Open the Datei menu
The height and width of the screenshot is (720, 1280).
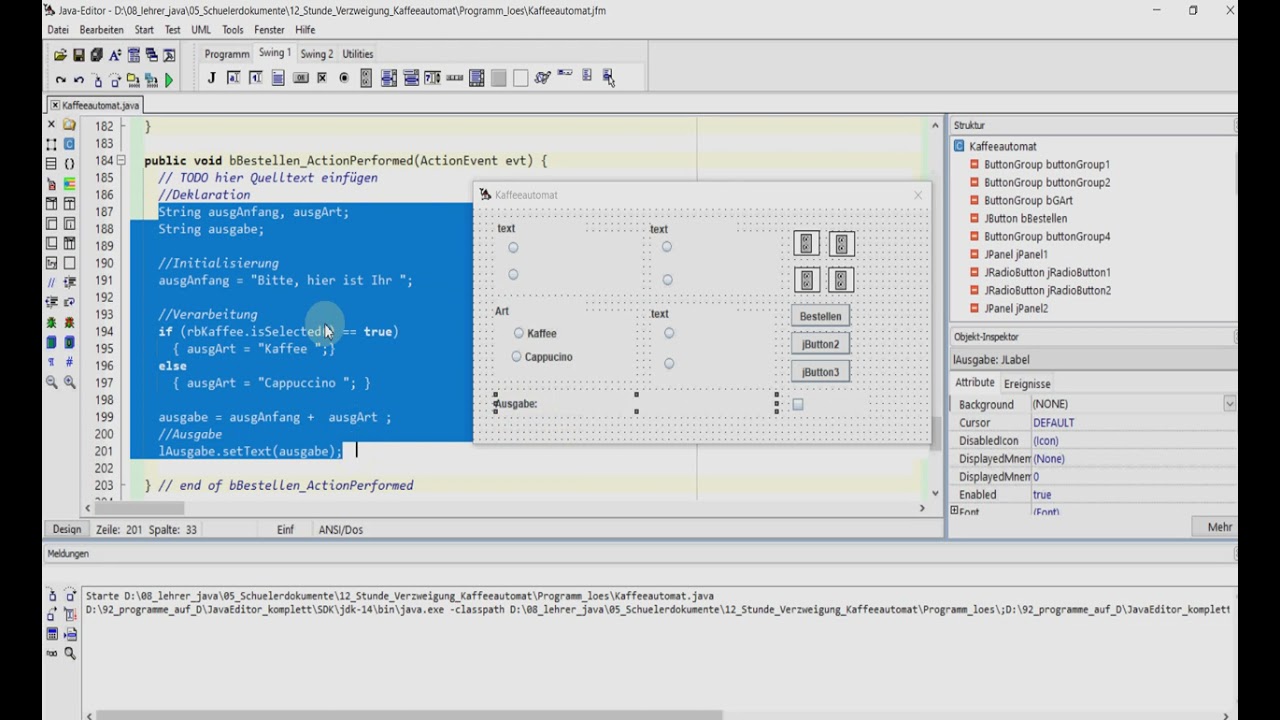pyautogui.click(x=58, y=30)
